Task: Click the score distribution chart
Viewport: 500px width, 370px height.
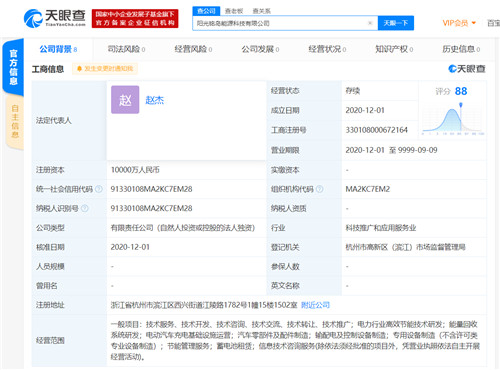Action: pyautogui.click(x=453, y=119)
